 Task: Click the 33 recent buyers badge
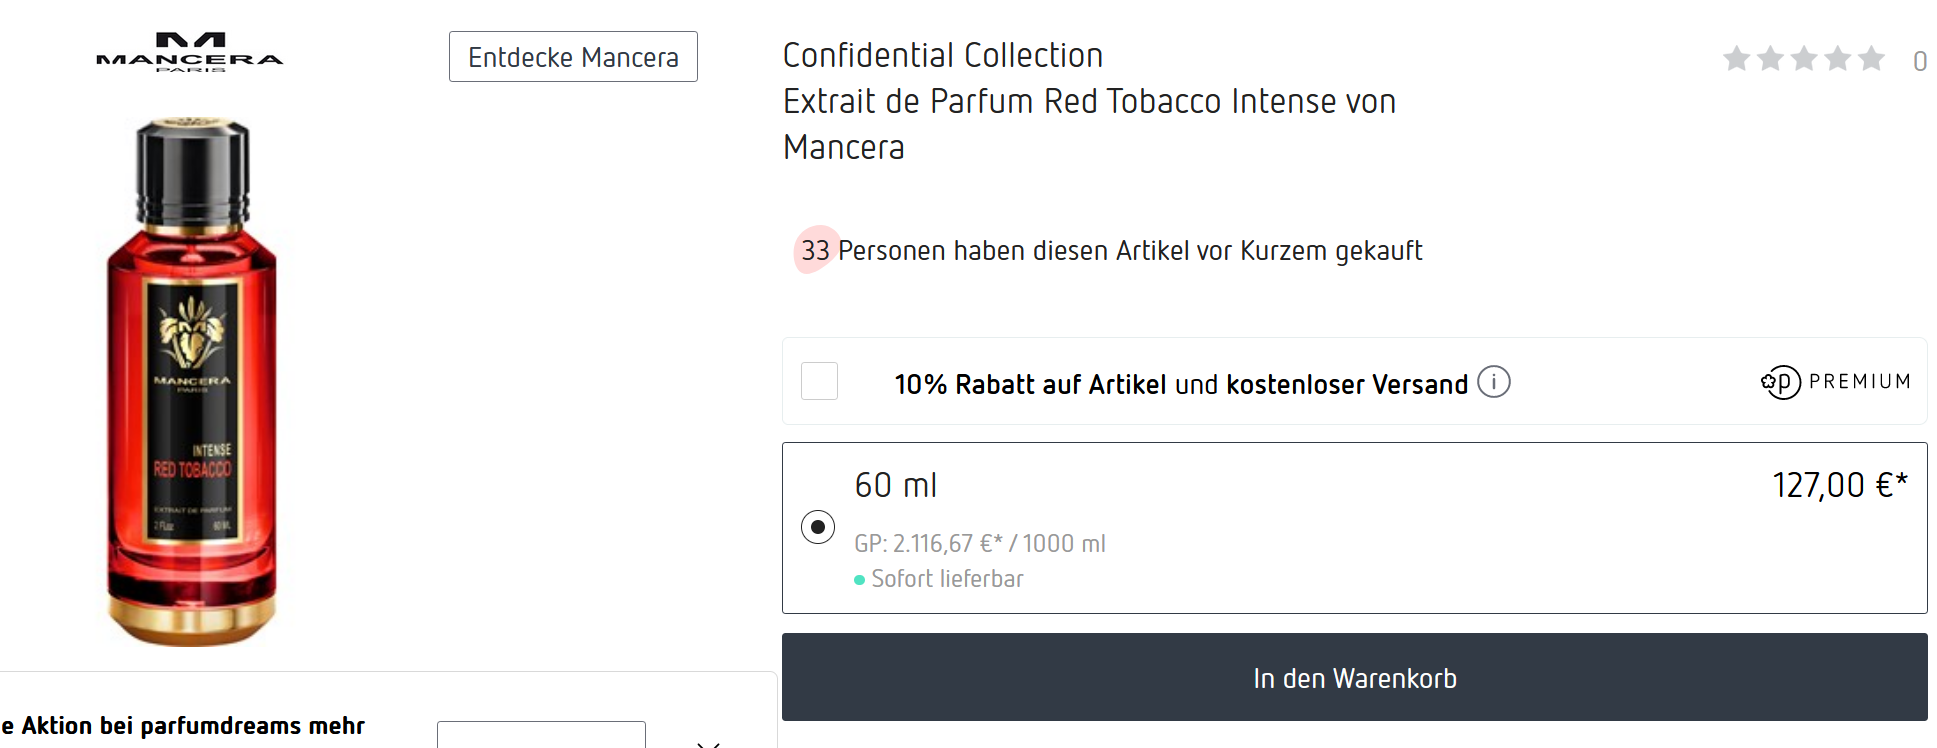pos(816,250)
